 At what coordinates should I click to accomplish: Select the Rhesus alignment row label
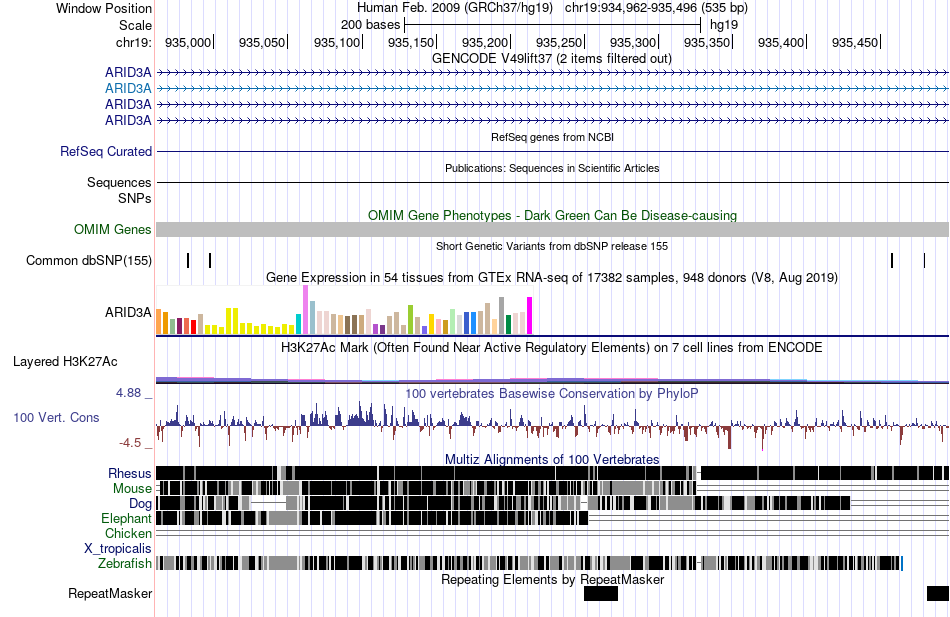[130, 473]
